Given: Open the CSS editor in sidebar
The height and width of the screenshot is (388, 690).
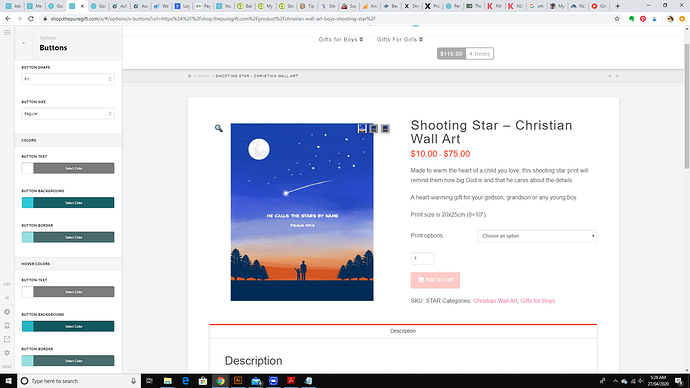Looking at the screenshot, I should click(7, 285).
